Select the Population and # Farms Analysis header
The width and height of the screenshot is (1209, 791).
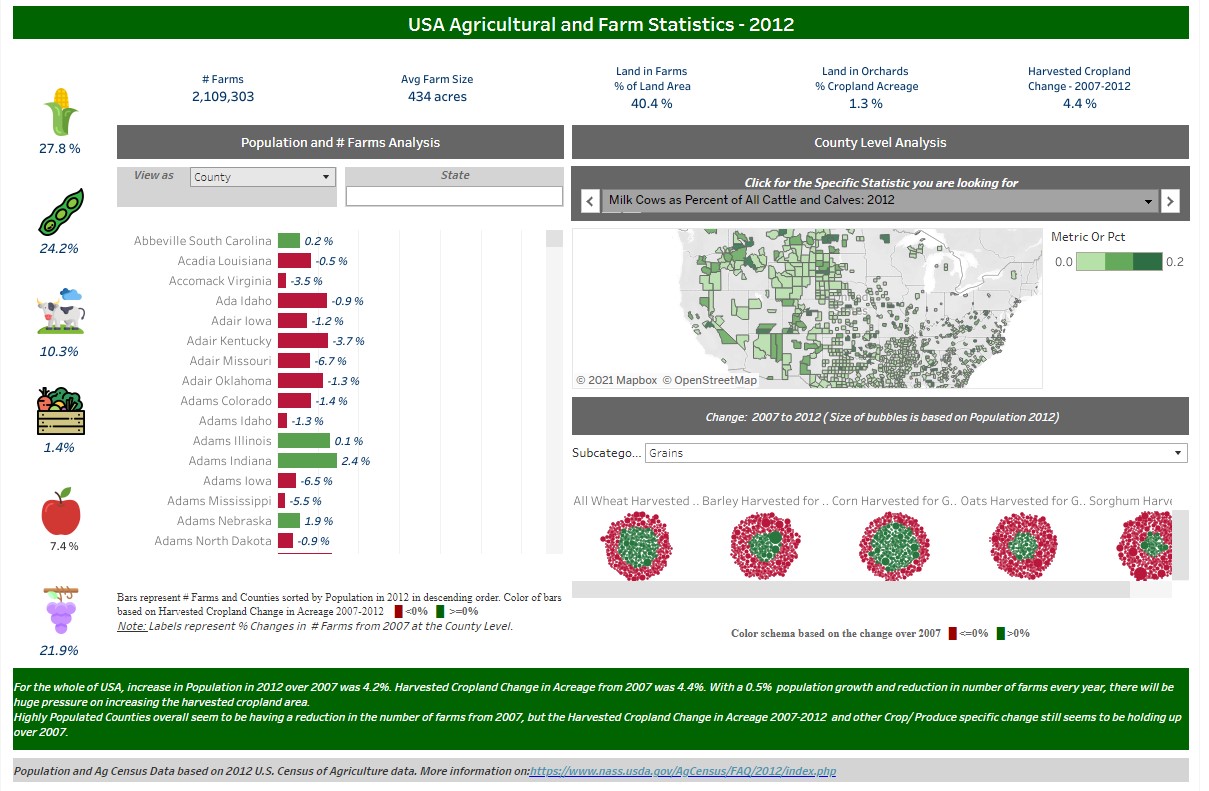coord(340,142)
